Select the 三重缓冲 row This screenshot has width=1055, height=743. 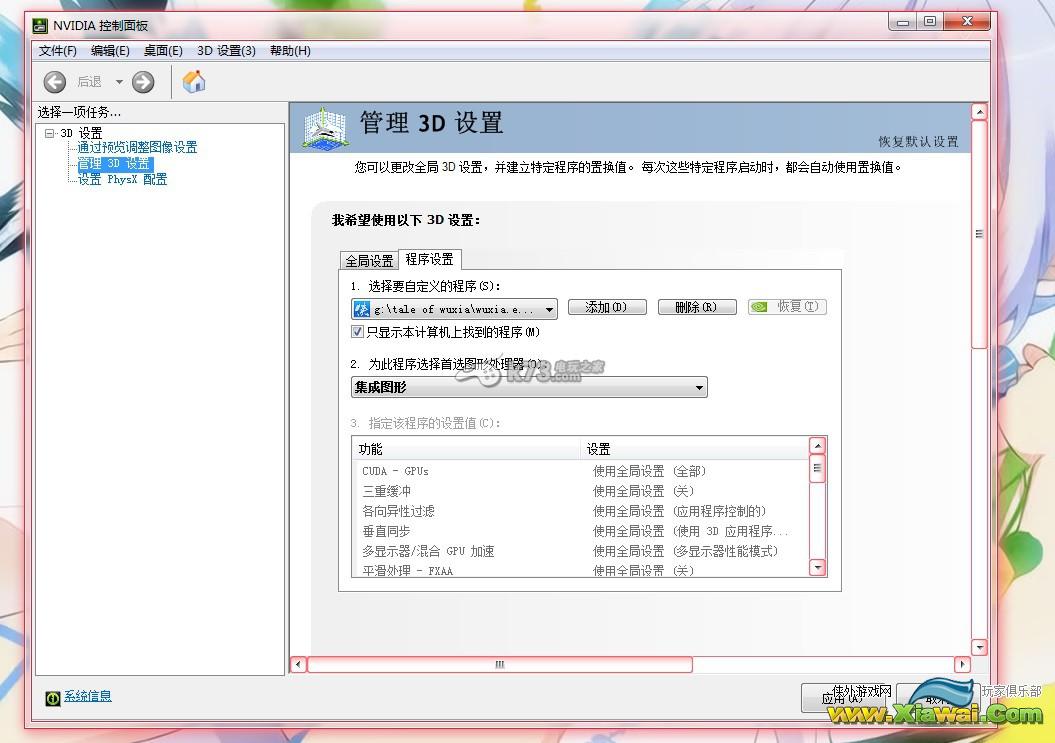580,491
